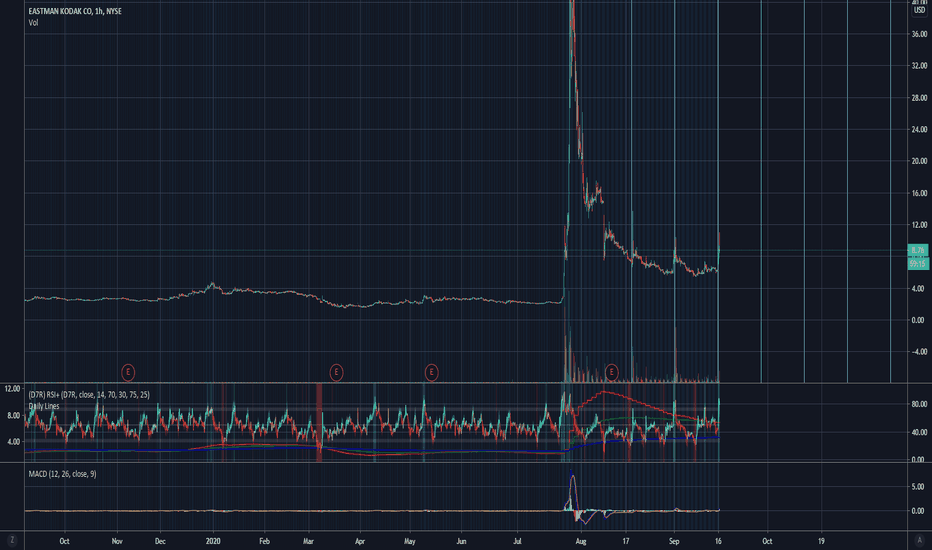This screenshot has height=550, width=932.
Task: Click the current price label 8.78
Action: (918, 250)
